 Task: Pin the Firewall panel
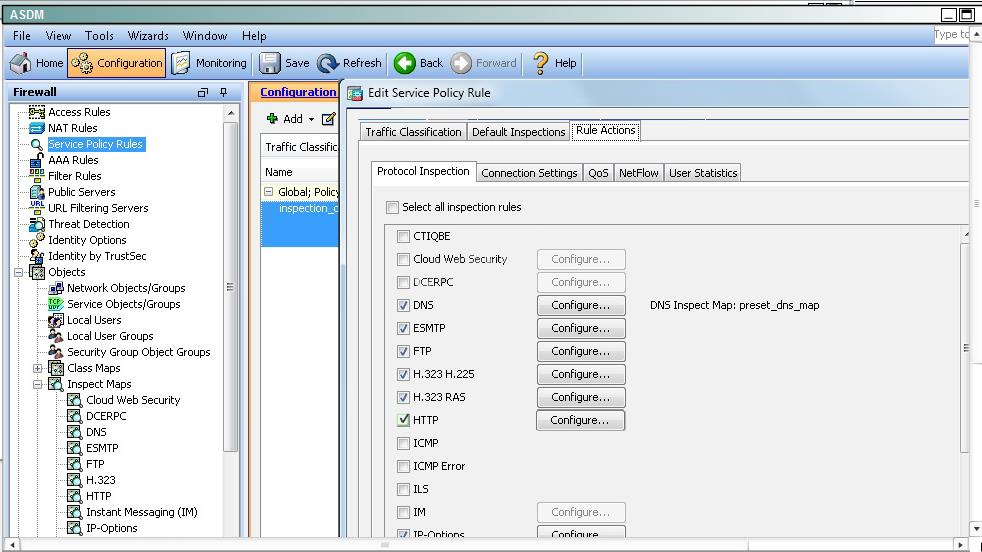tap(224, 92)
